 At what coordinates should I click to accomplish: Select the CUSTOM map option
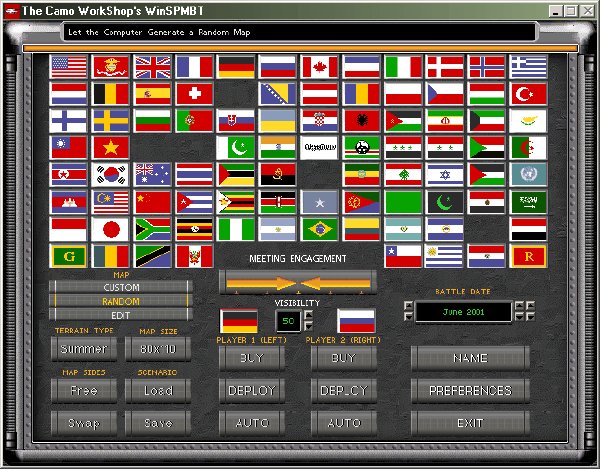(x=121, y=287)
